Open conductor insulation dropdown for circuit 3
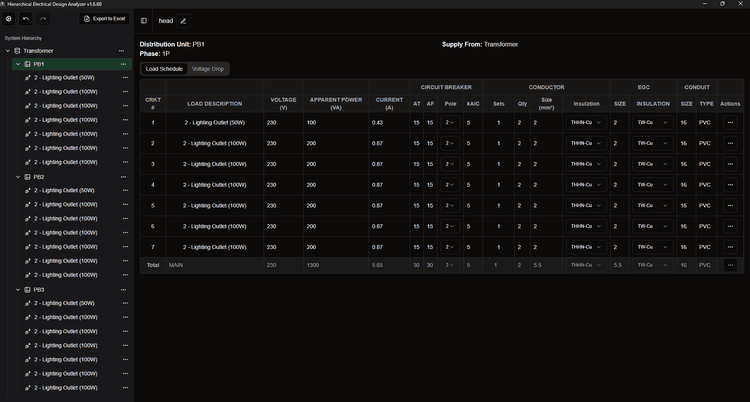 click(585, 164)
